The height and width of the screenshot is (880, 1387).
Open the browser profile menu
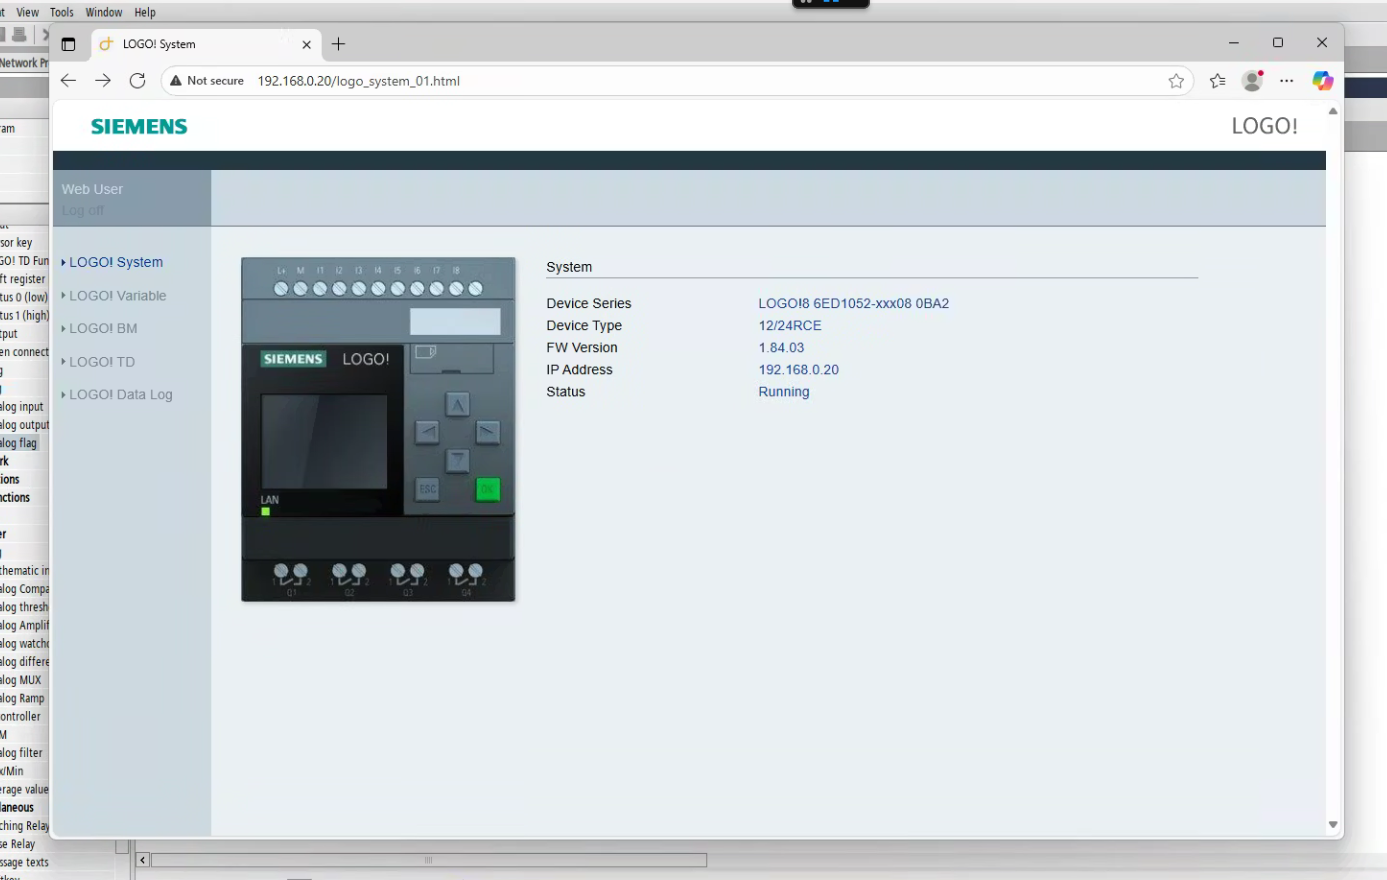click(1252, 81)
